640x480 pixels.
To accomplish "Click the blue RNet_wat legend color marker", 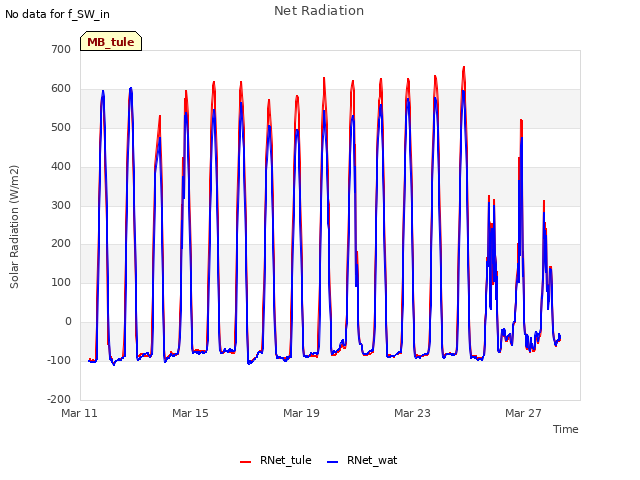I will [x=333, y=462].
